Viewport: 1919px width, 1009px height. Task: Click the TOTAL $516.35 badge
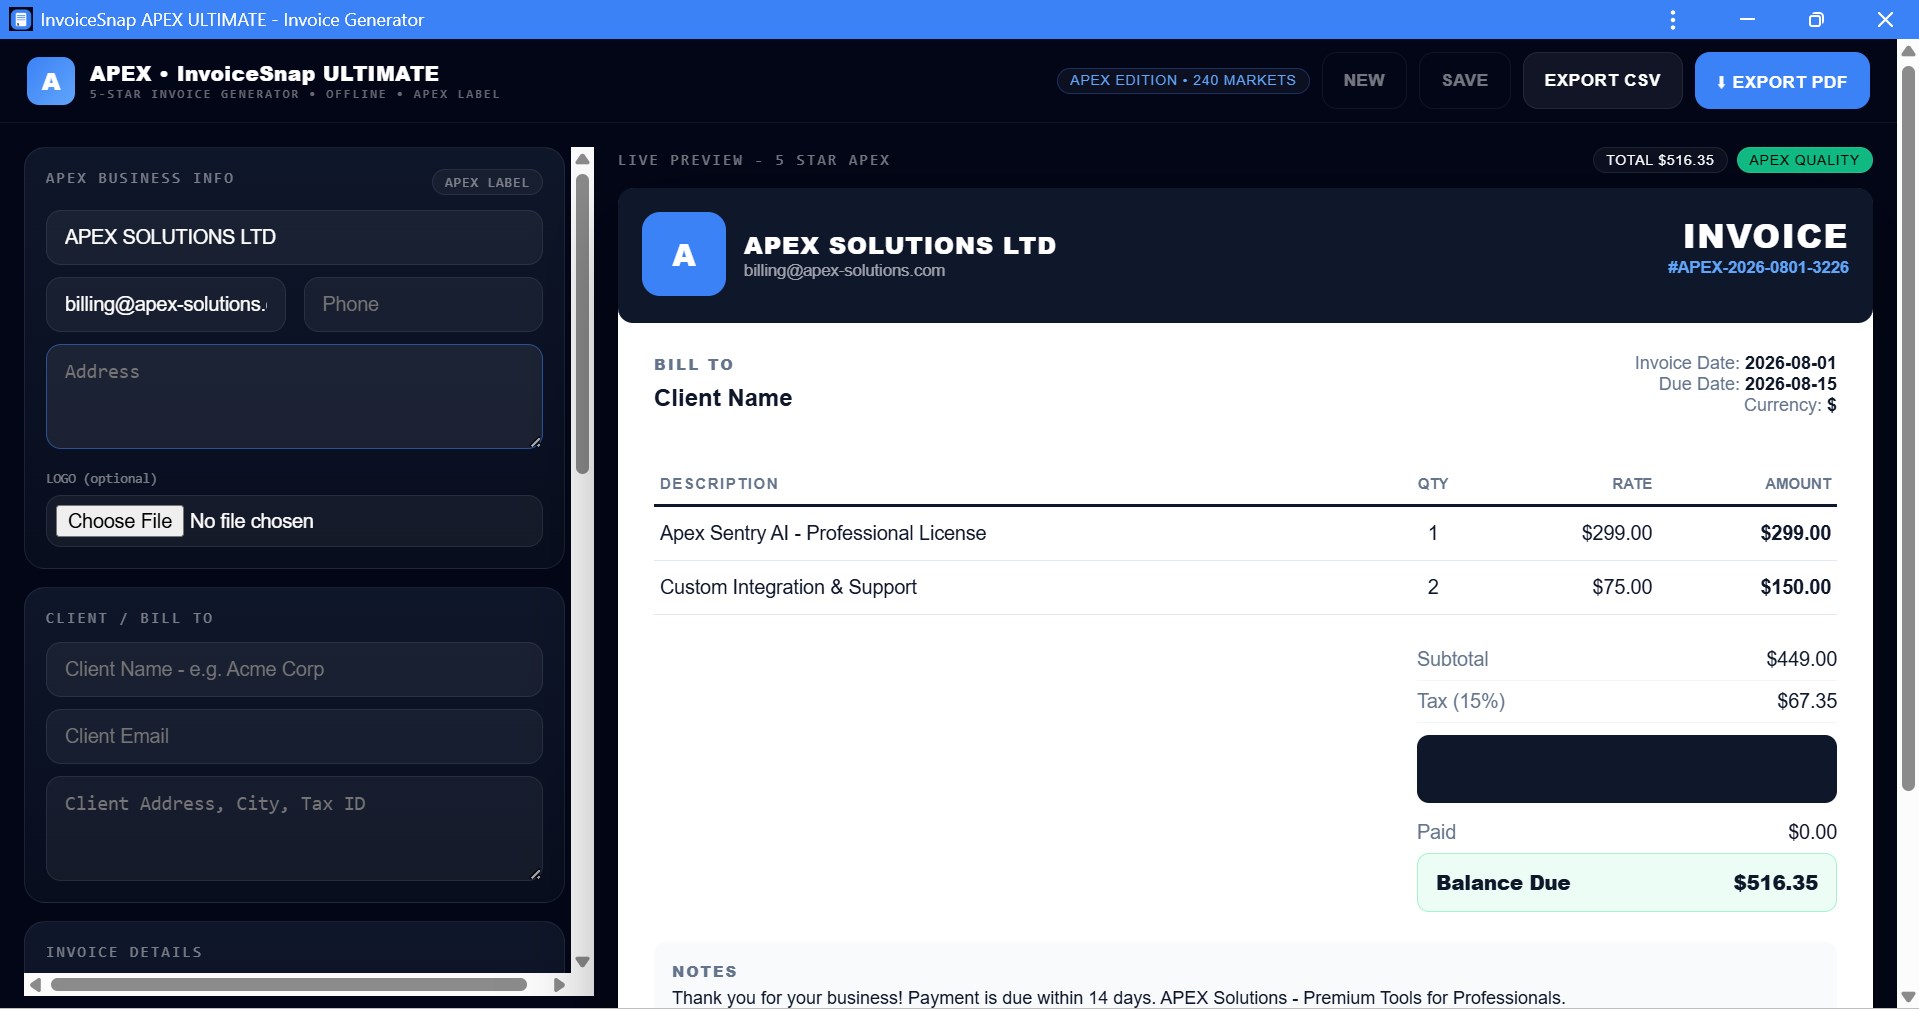point(1660,160)
